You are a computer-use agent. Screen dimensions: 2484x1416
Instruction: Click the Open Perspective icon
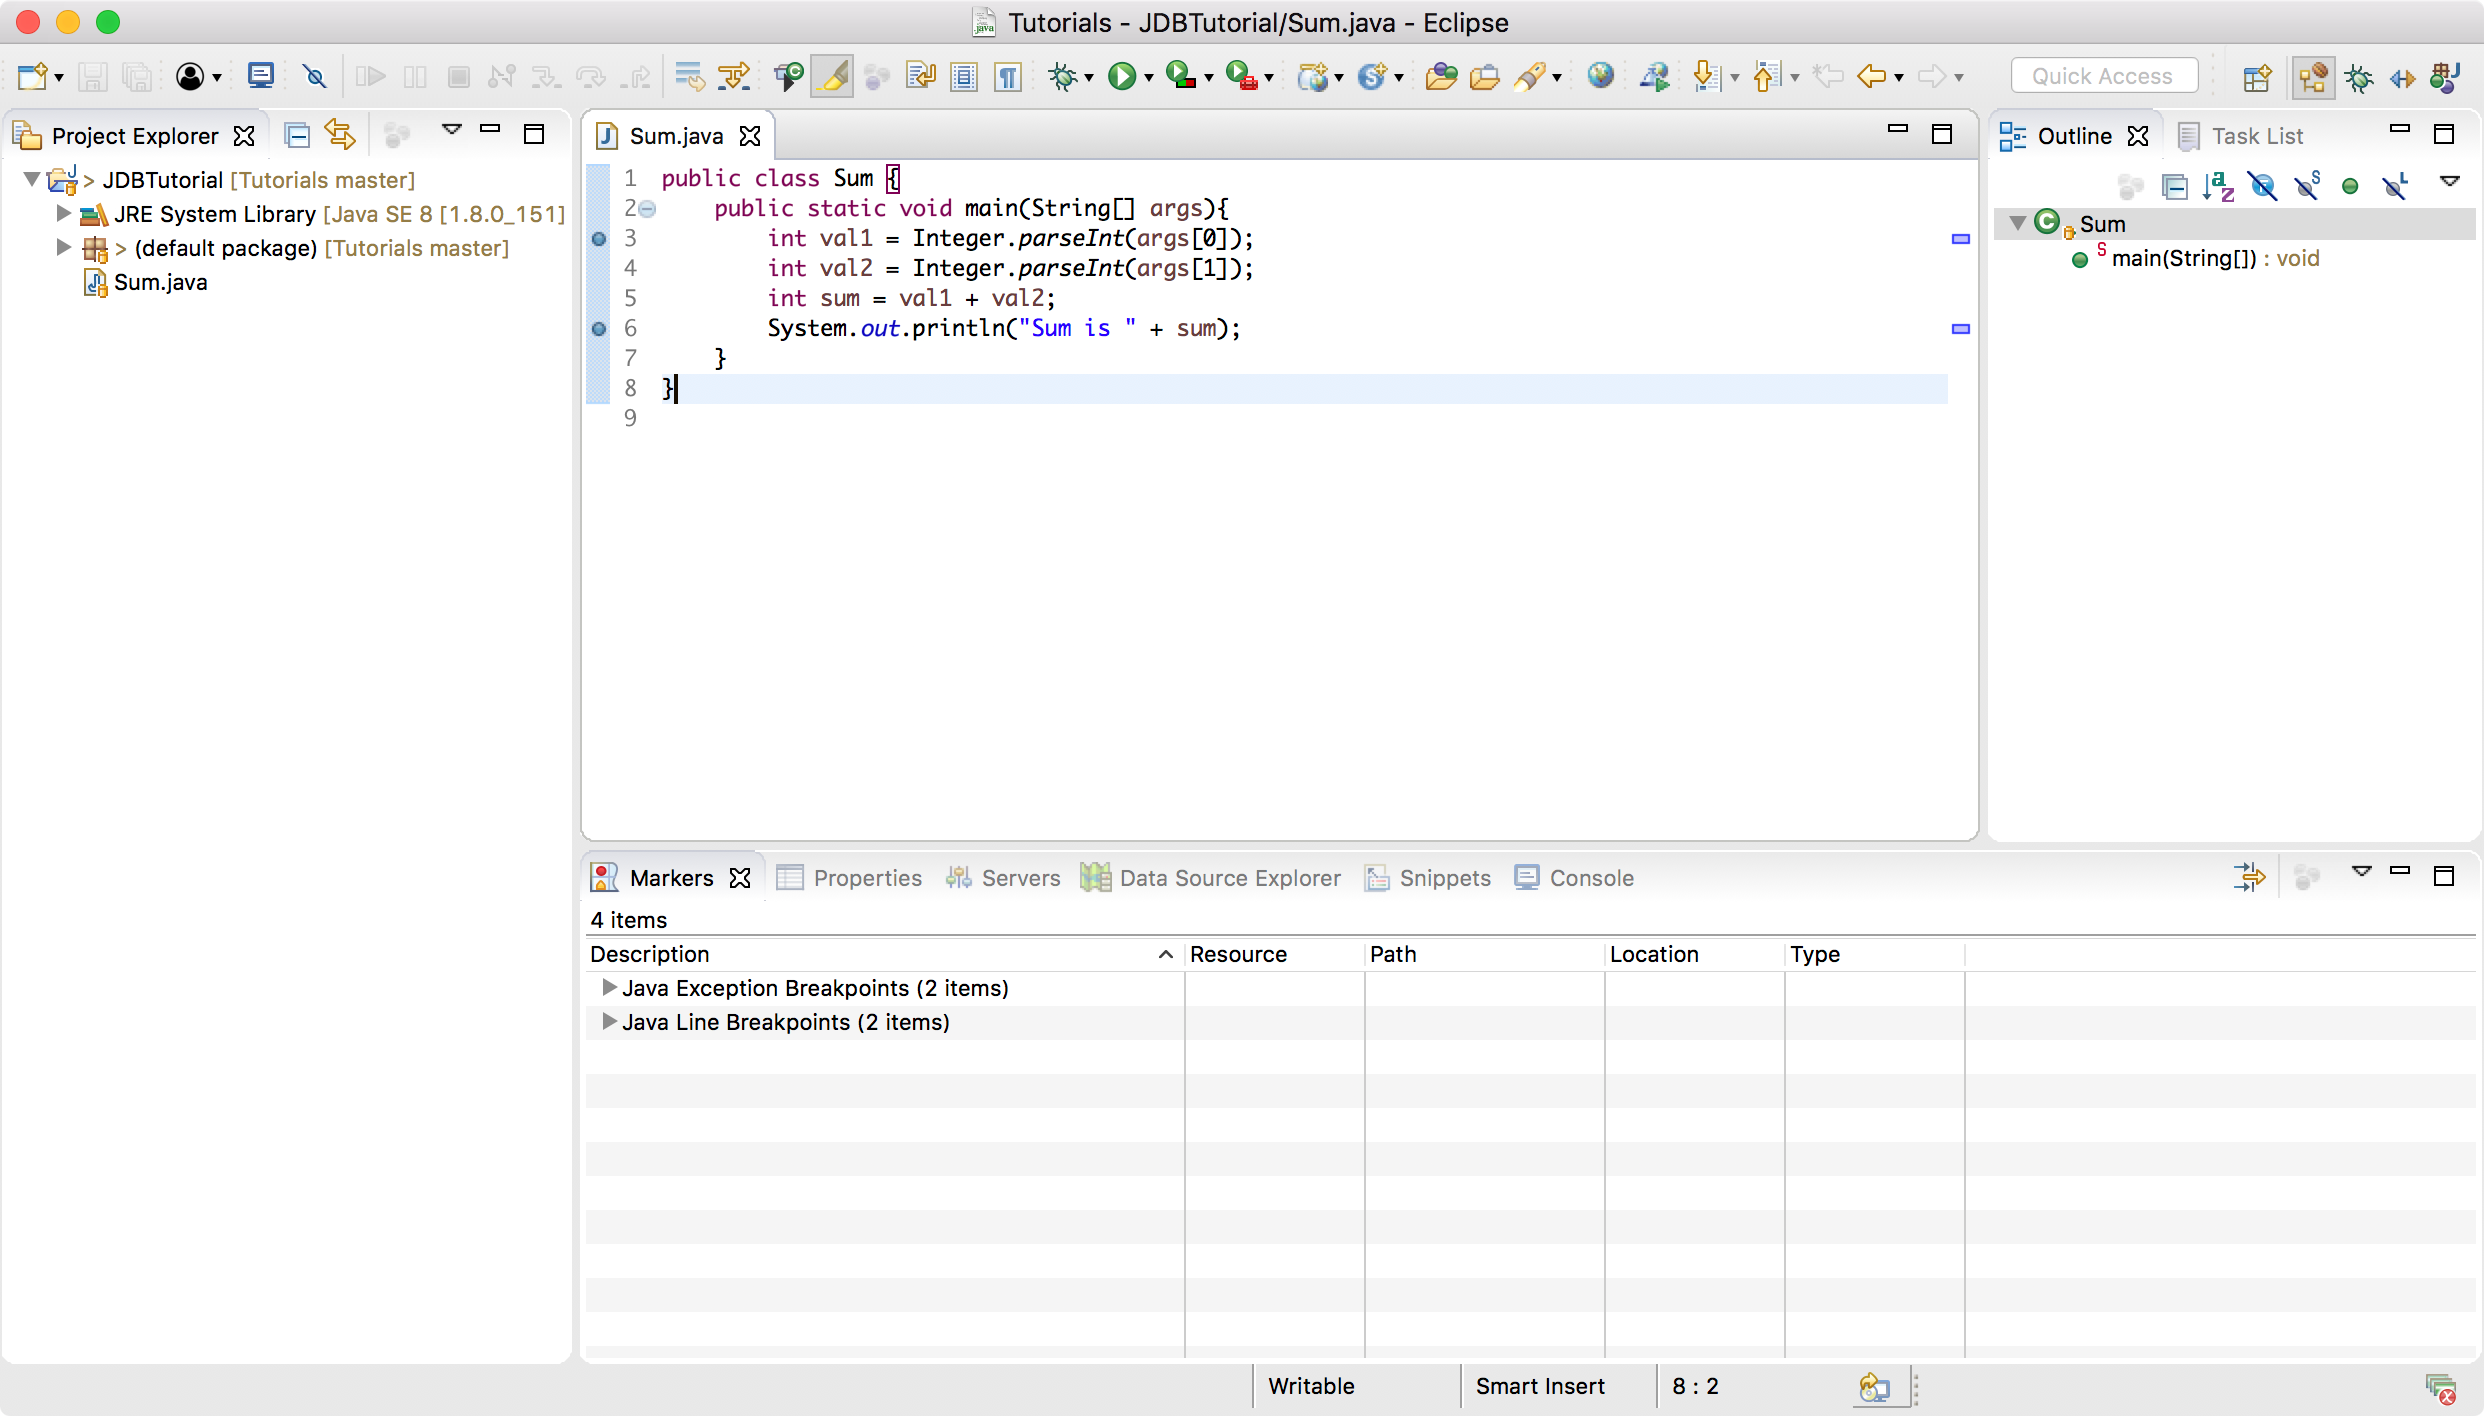(2257, 77)
